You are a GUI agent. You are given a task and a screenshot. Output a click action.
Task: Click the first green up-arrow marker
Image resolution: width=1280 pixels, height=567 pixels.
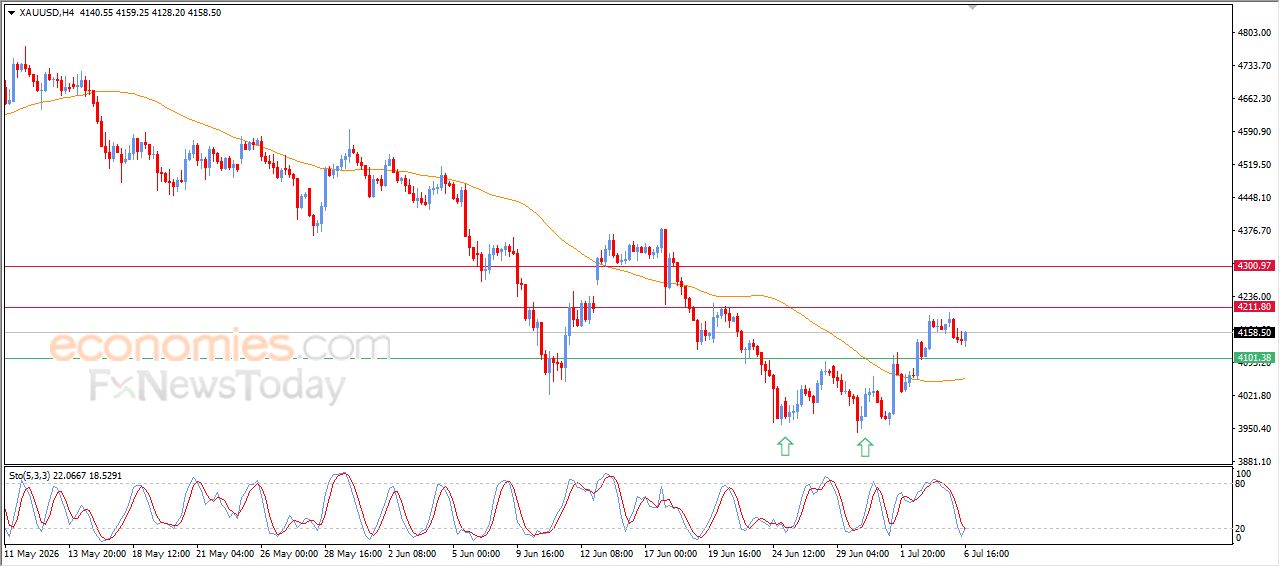pyautogui.click(x=785, y=447)
